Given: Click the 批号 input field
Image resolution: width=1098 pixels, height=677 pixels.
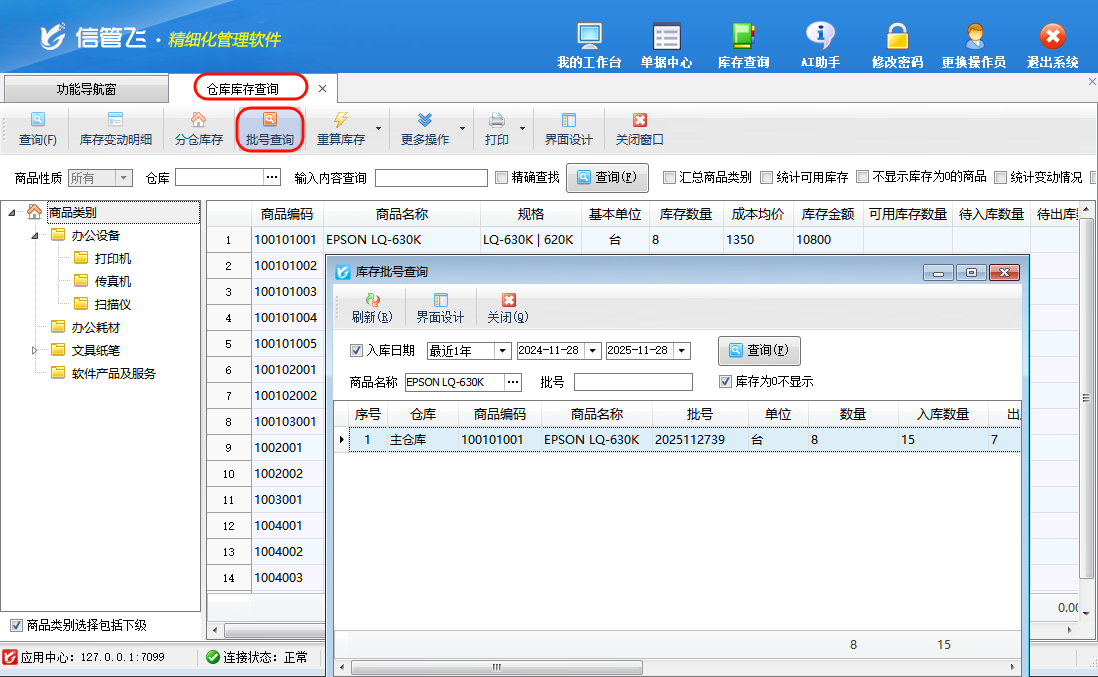Looking at the screenshot, I should click(633, 382).
